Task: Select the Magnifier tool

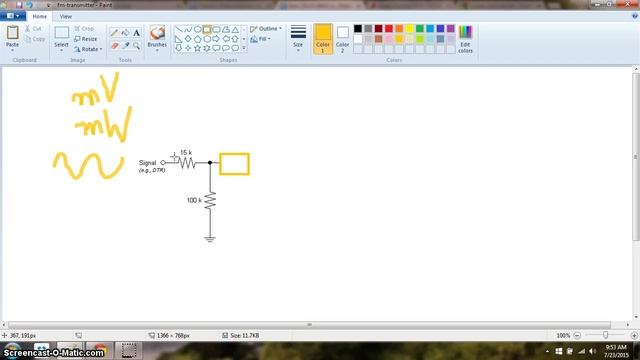Action: pyautogui.click(x=137, y=46)
